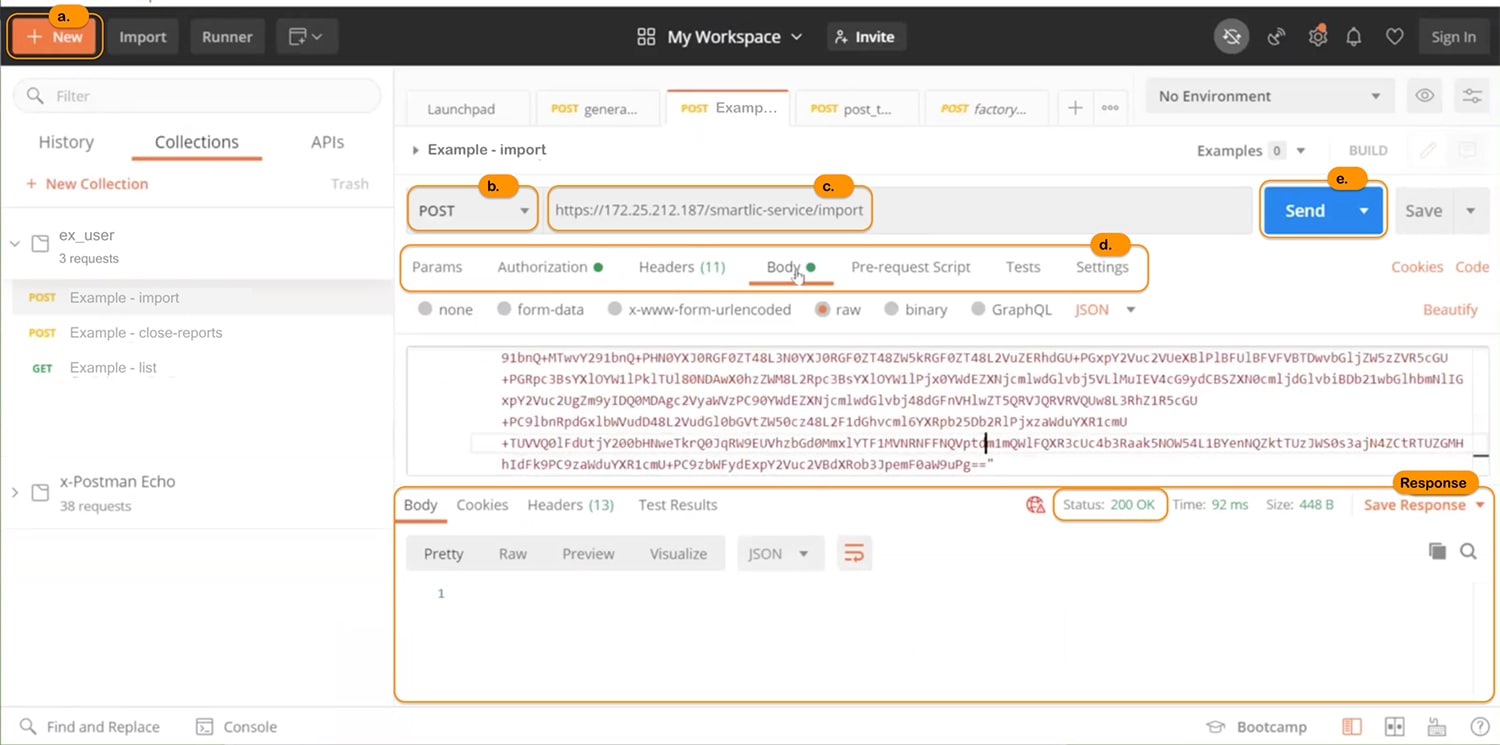
Task: Select the form-data radio button
Action: tap(504, 310)
